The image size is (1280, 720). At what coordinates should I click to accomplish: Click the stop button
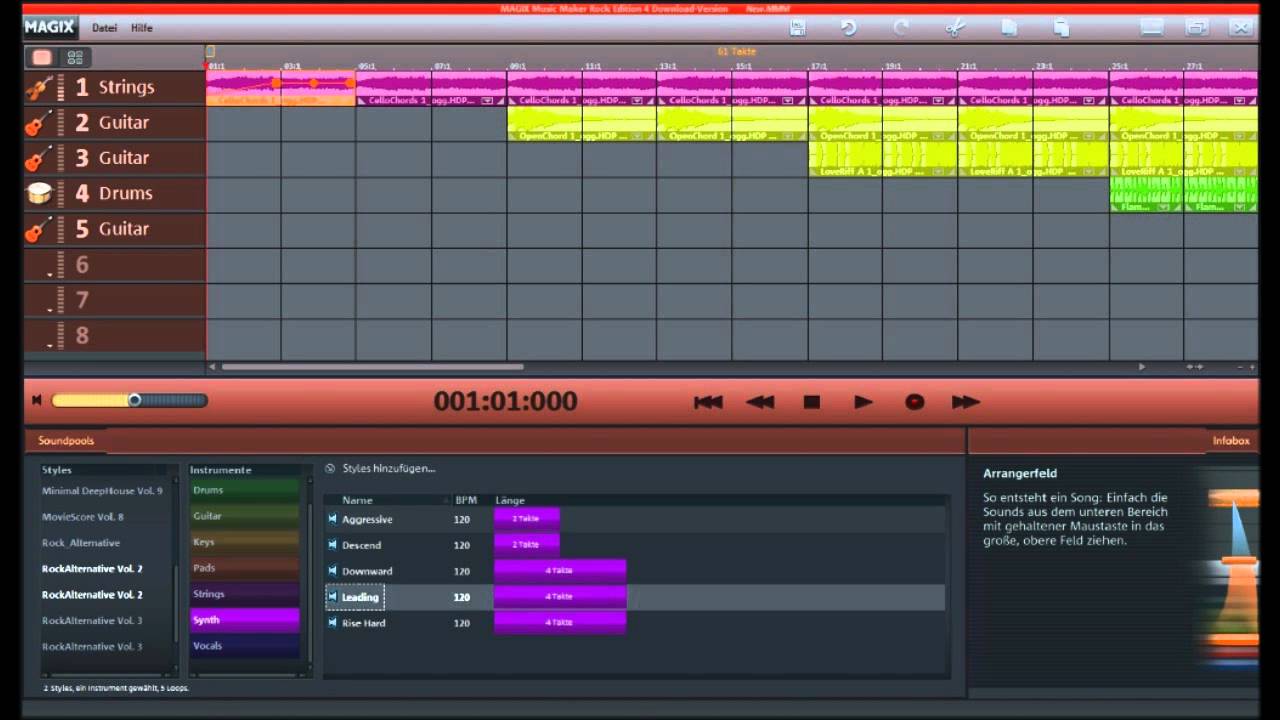[812, 402]
